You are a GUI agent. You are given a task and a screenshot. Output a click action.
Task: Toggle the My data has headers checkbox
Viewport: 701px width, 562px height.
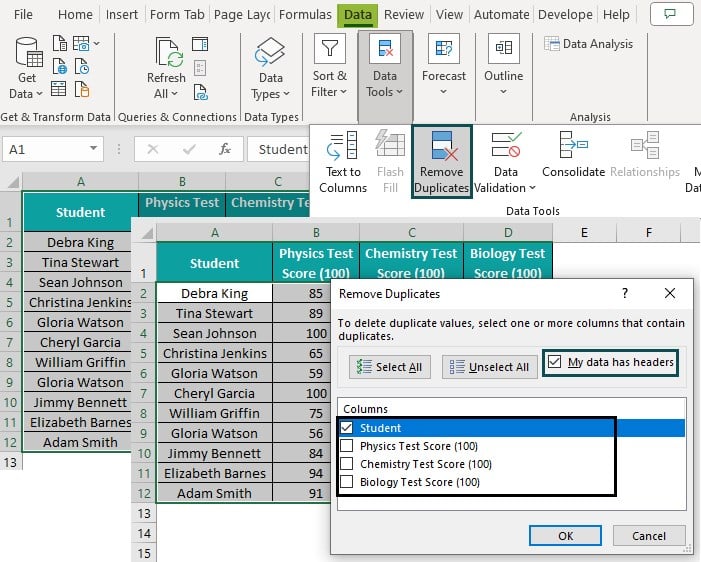[554, 362]
